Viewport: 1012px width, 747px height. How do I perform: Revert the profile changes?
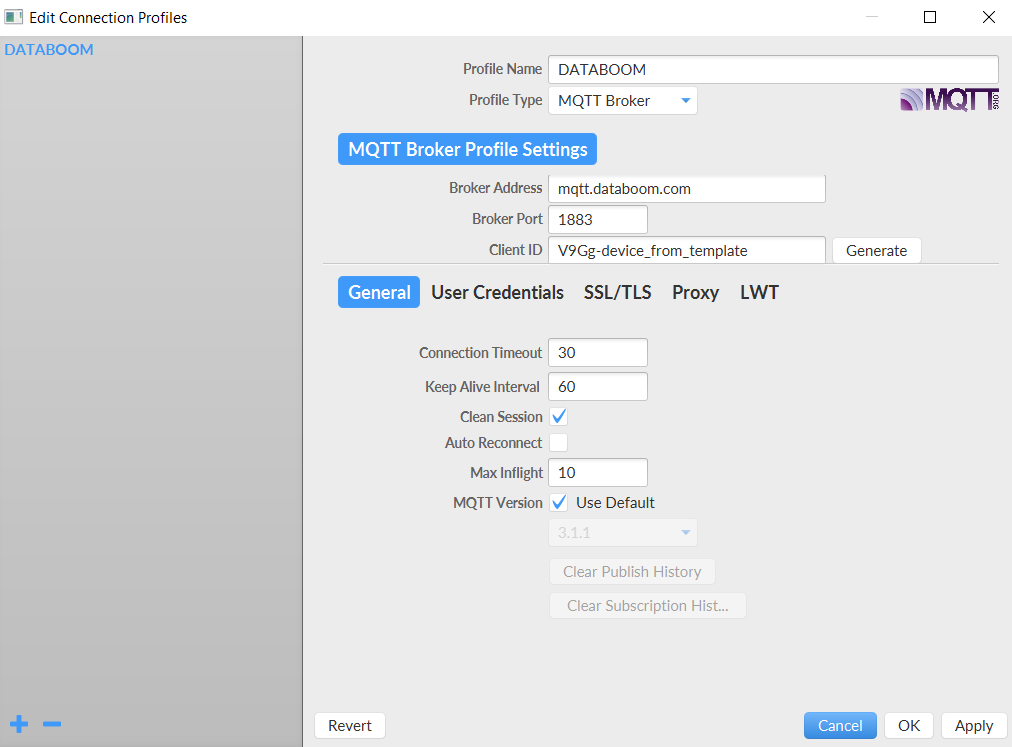point(350,726)
